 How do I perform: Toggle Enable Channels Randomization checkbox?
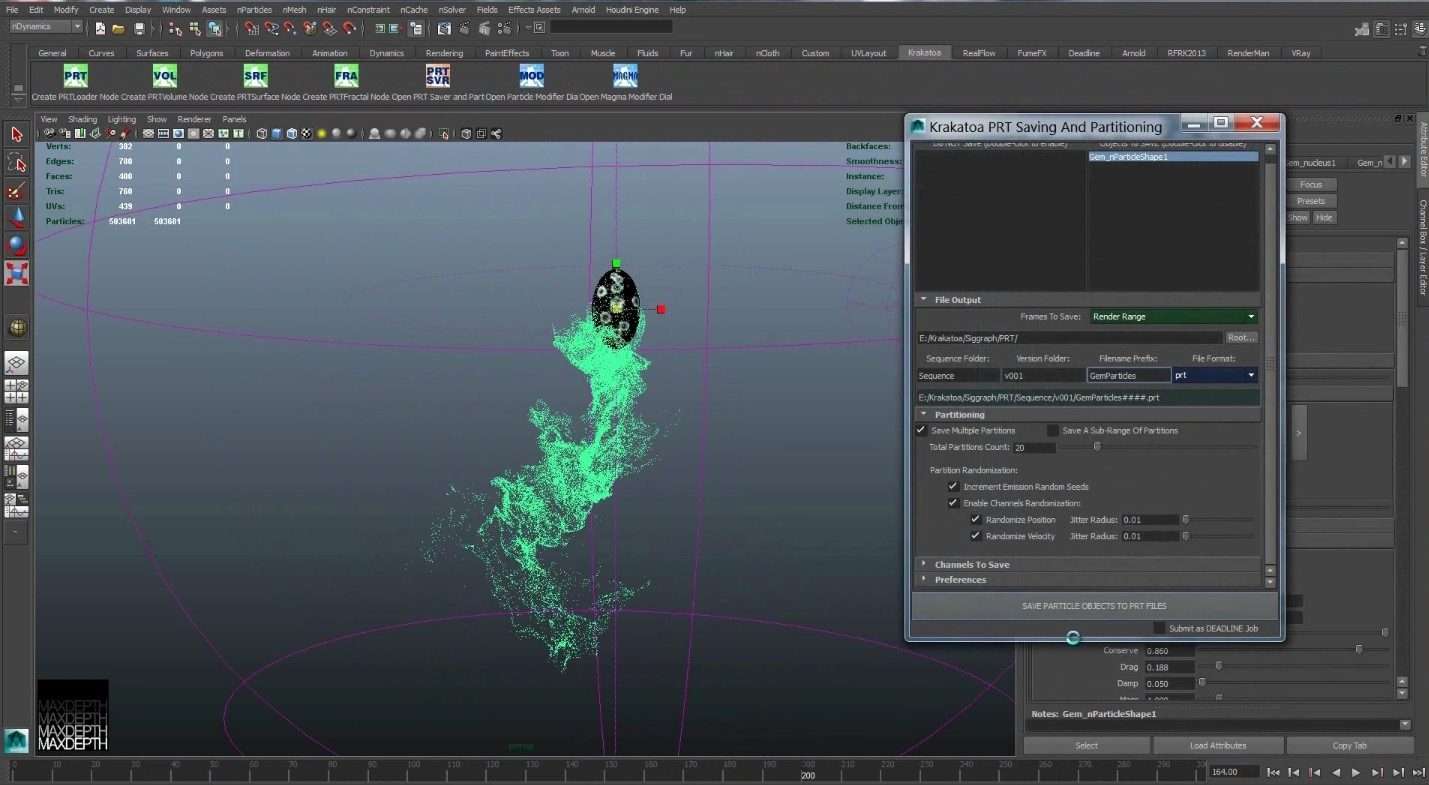pos(953,503)
